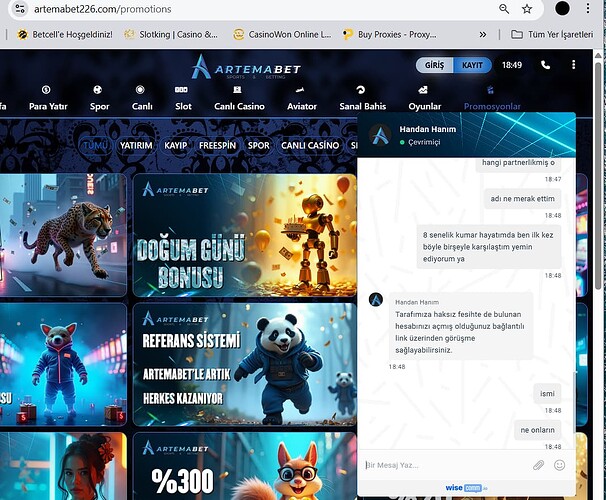Image resolution: width=606 pixels, height=500 pixels.
Task: Click the Aviator plane icon
Action: click(x=300, y=90)
